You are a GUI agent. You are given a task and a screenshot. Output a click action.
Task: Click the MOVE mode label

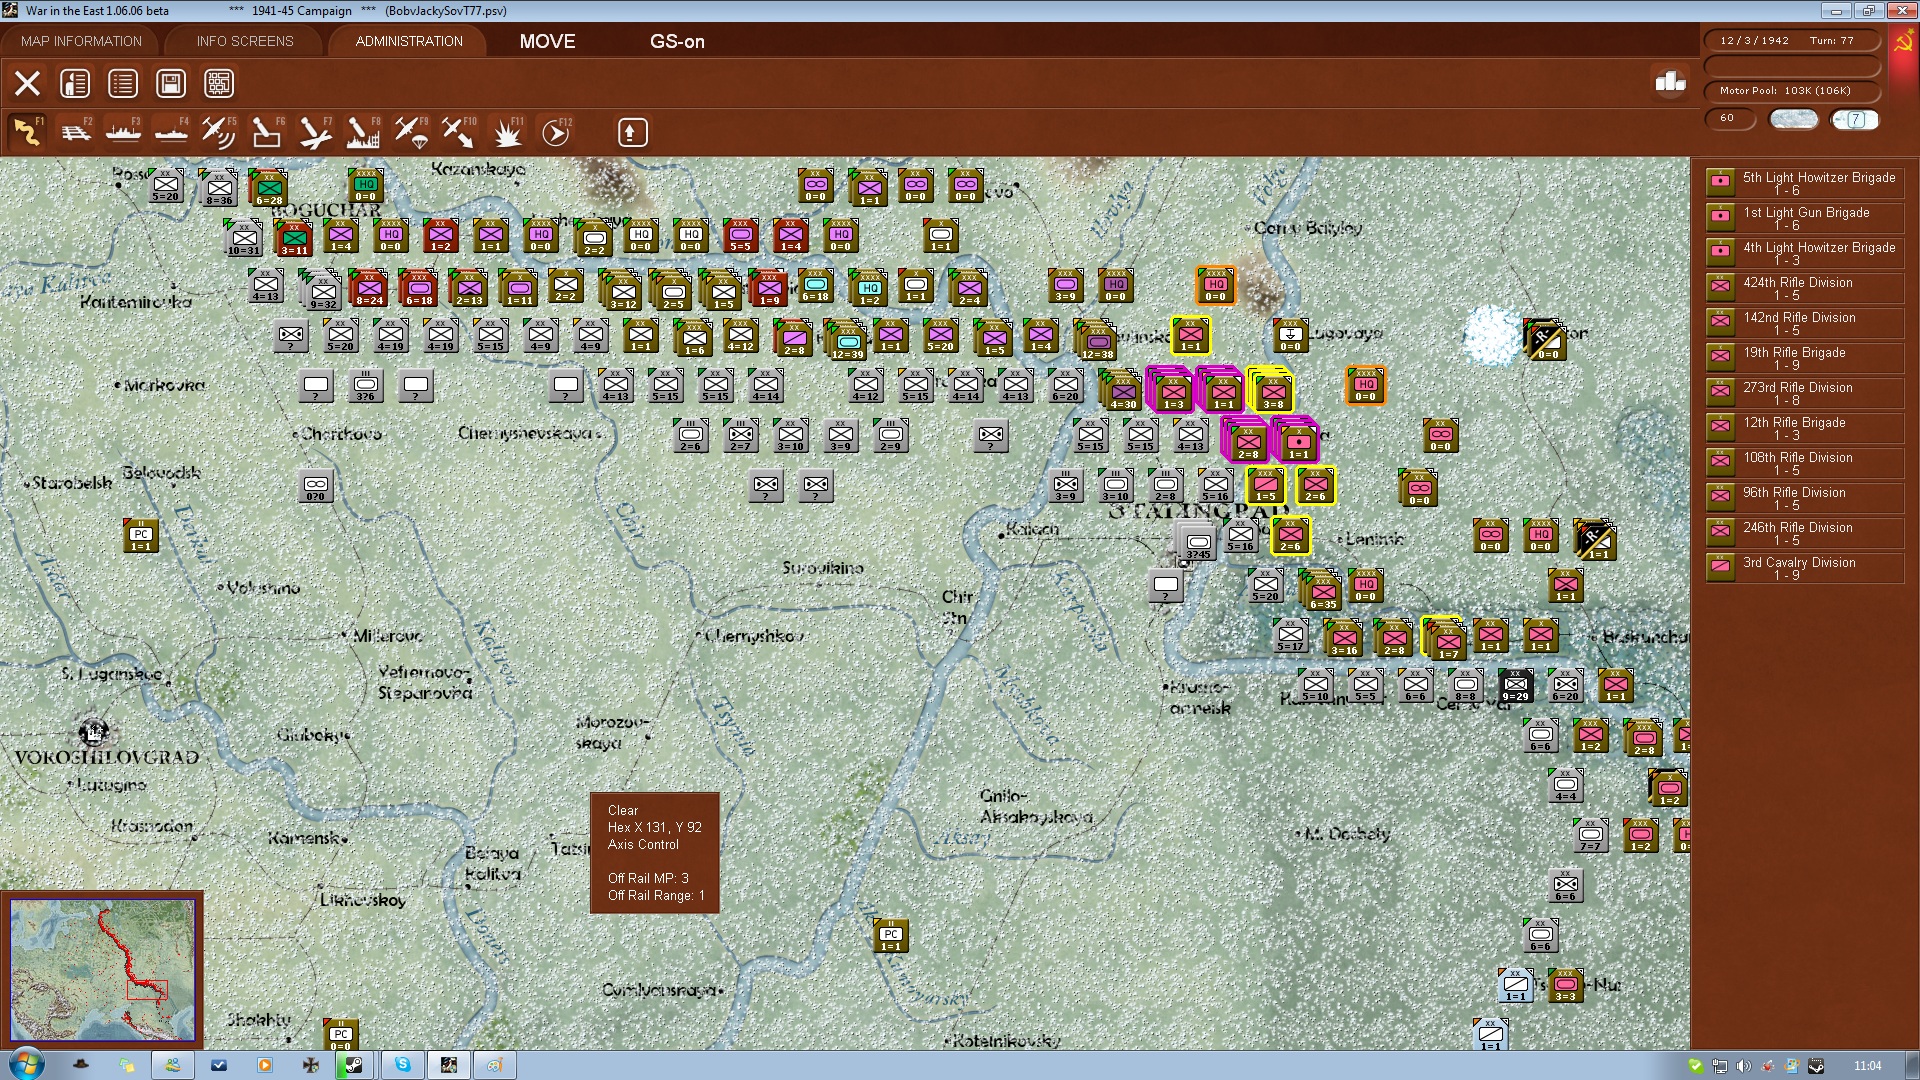click(547, 41)
